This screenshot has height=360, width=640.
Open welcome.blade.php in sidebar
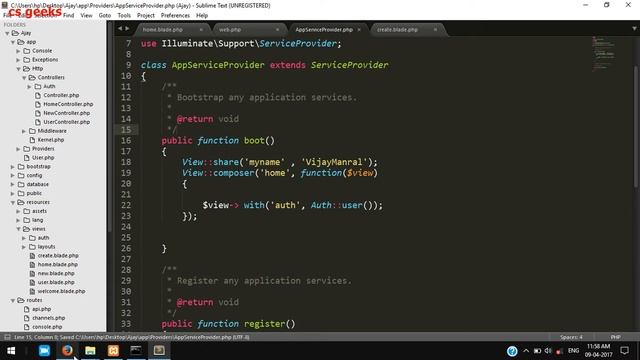[x=61, y=291]
